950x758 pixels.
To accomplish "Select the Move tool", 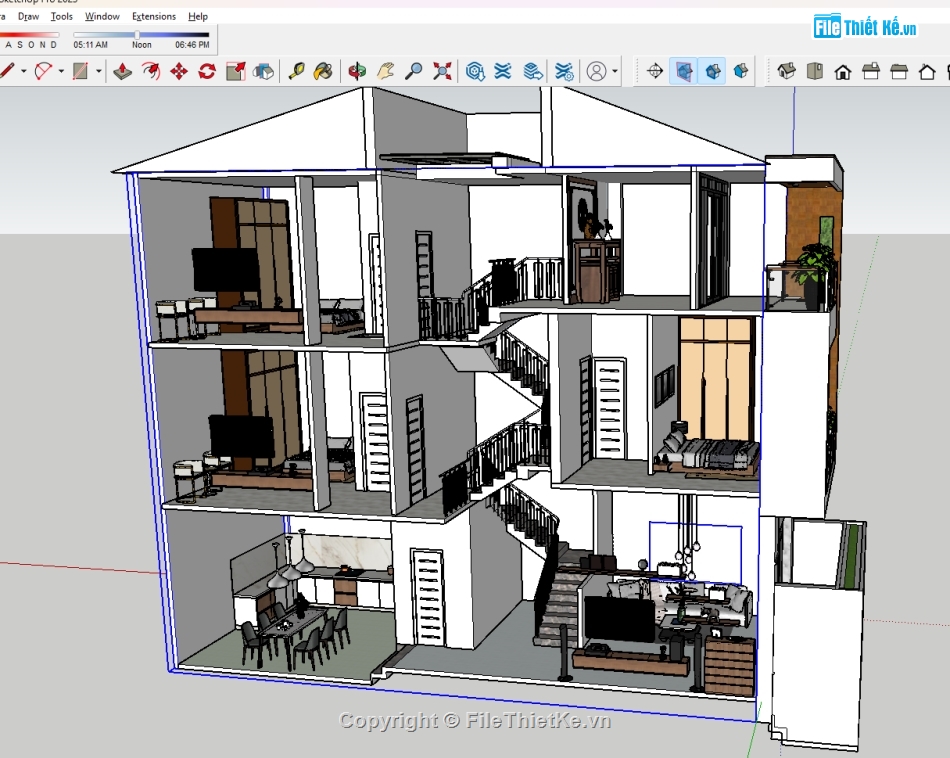I will 179,71.
